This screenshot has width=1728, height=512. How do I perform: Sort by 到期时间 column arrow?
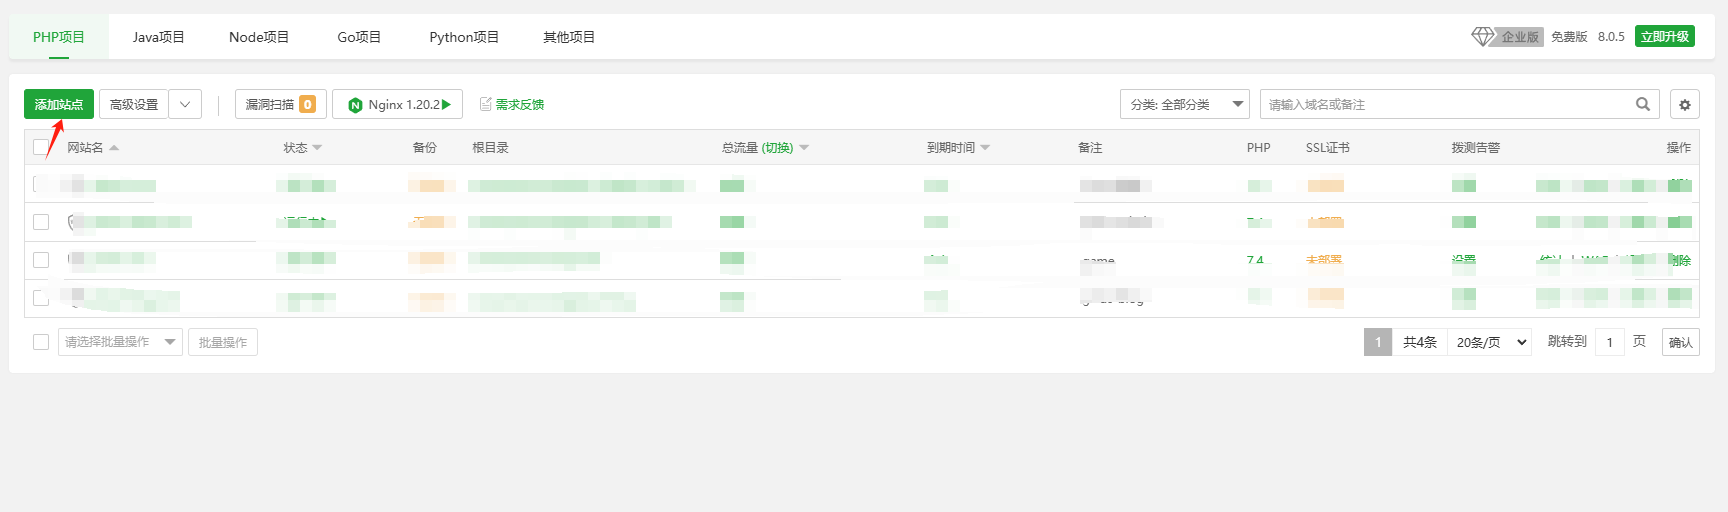pos(985,147)
